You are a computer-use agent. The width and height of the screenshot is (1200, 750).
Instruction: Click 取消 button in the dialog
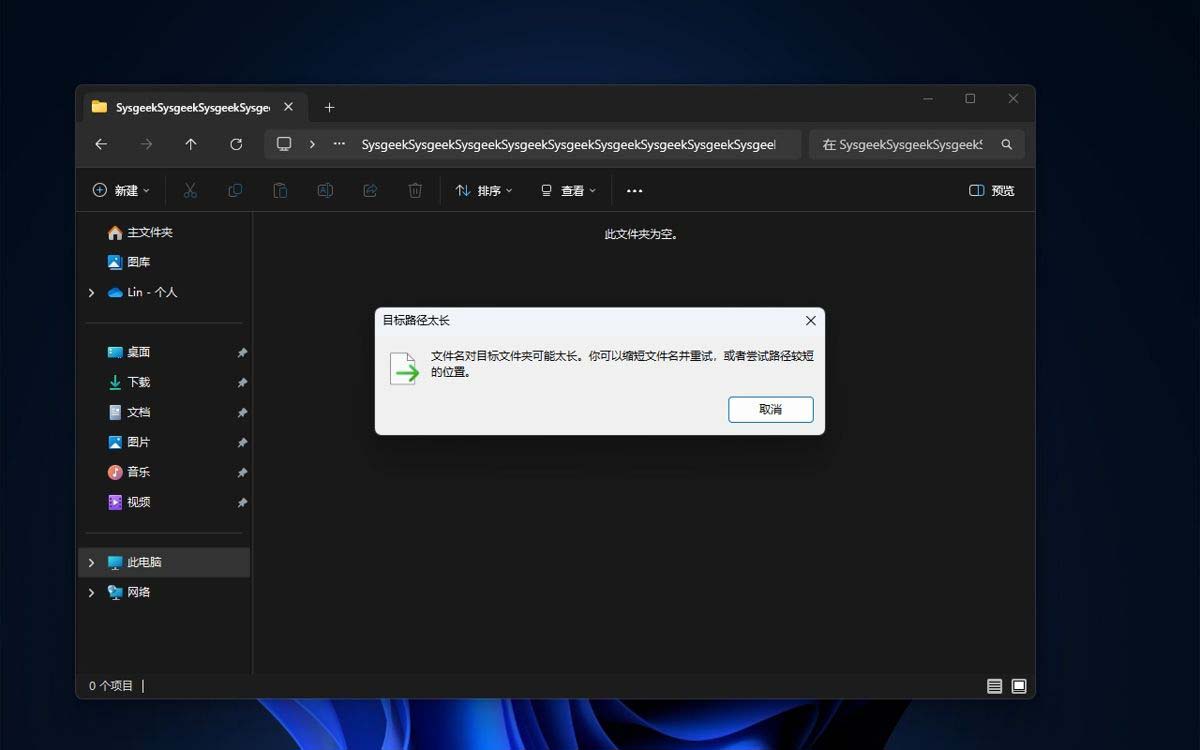[x=771, y=409]
